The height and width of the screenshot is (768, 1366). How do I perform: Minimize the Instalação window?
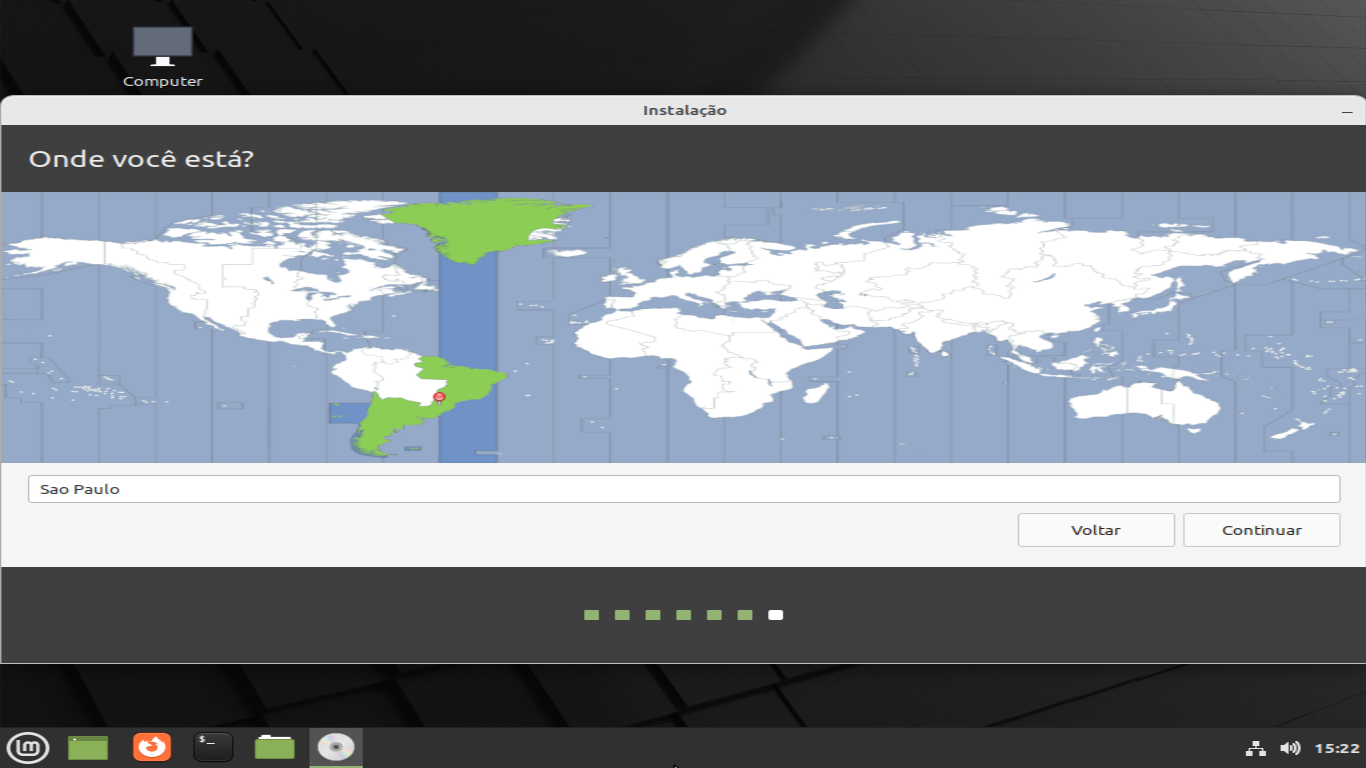[1346, 110]
